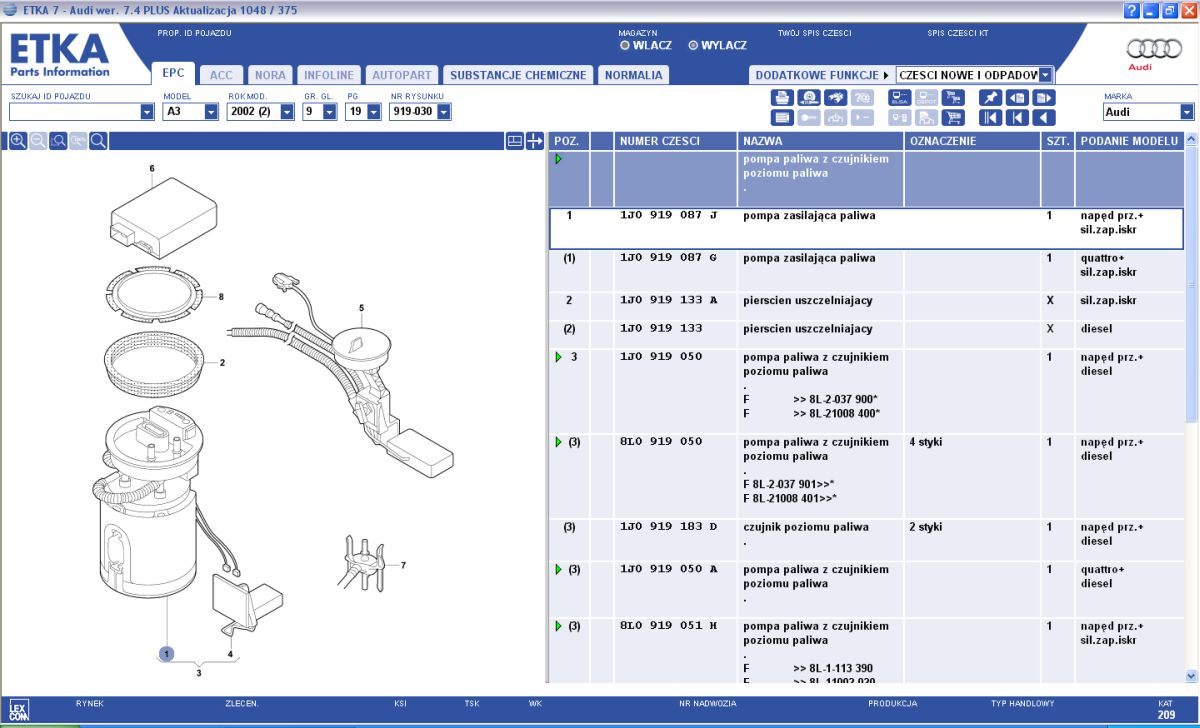The image size is (1200, 728).
Task: Click callout number 5 in the diagram
Action: 362,308
